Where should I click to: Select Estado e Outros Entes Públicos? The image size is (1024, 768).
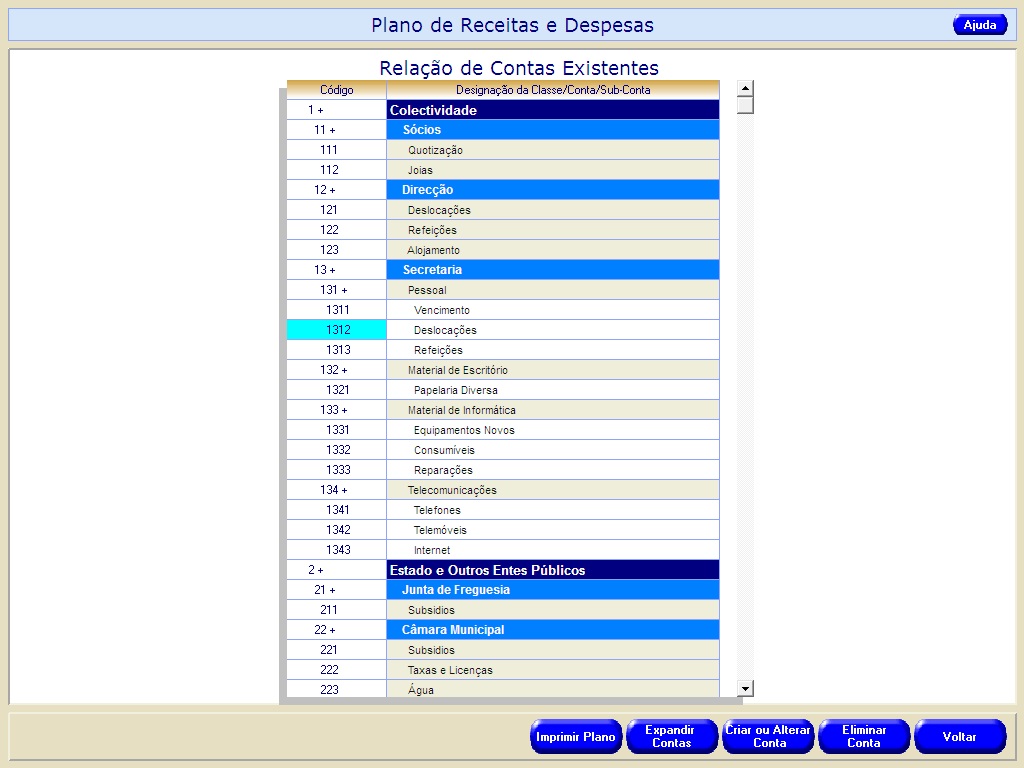[552, 570]
